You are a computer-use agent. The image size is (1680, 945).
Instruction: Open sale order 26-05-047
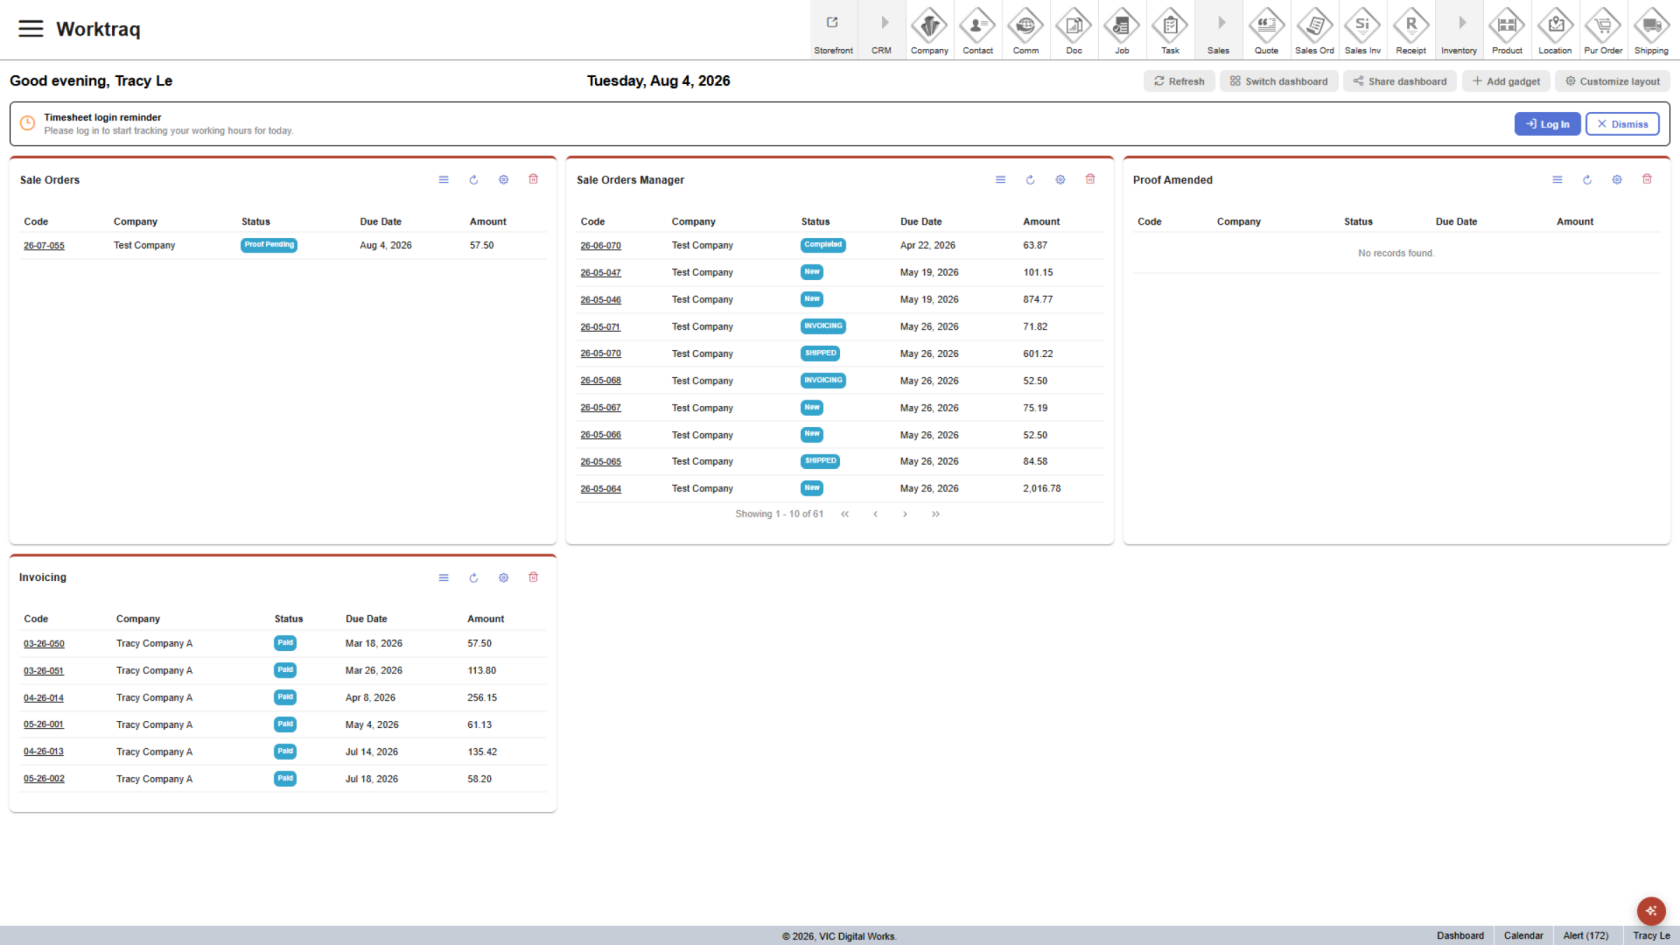coord(601,272)
